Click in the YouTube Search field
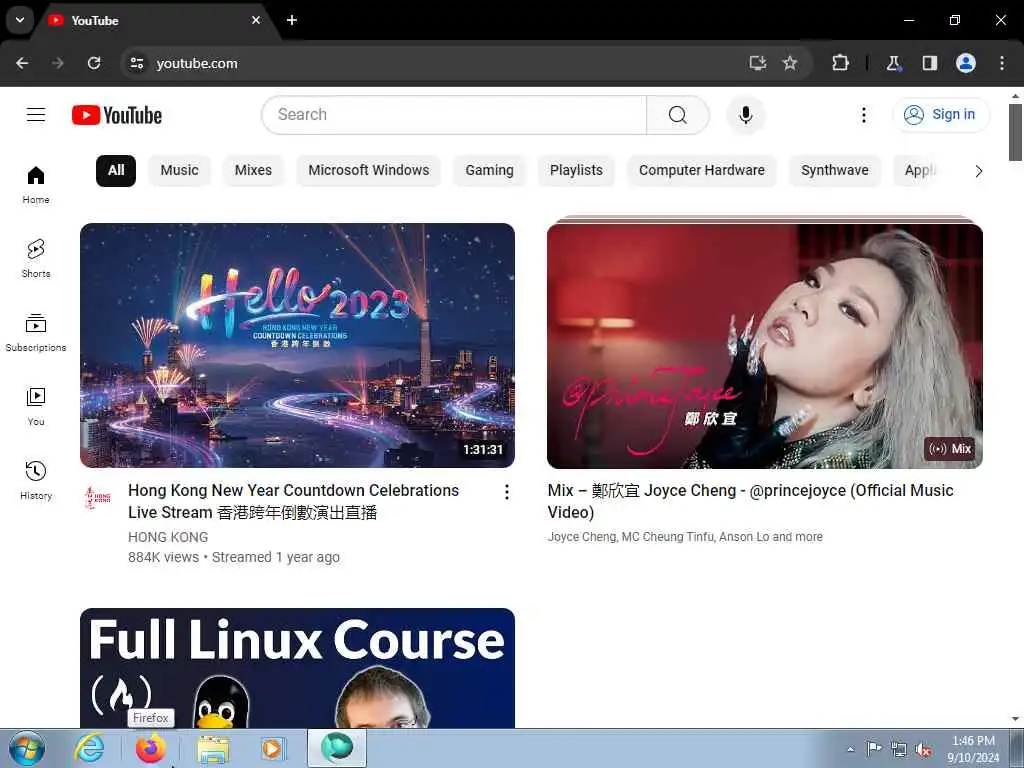Screen dimensions: 1024x768 coord(454,115)
